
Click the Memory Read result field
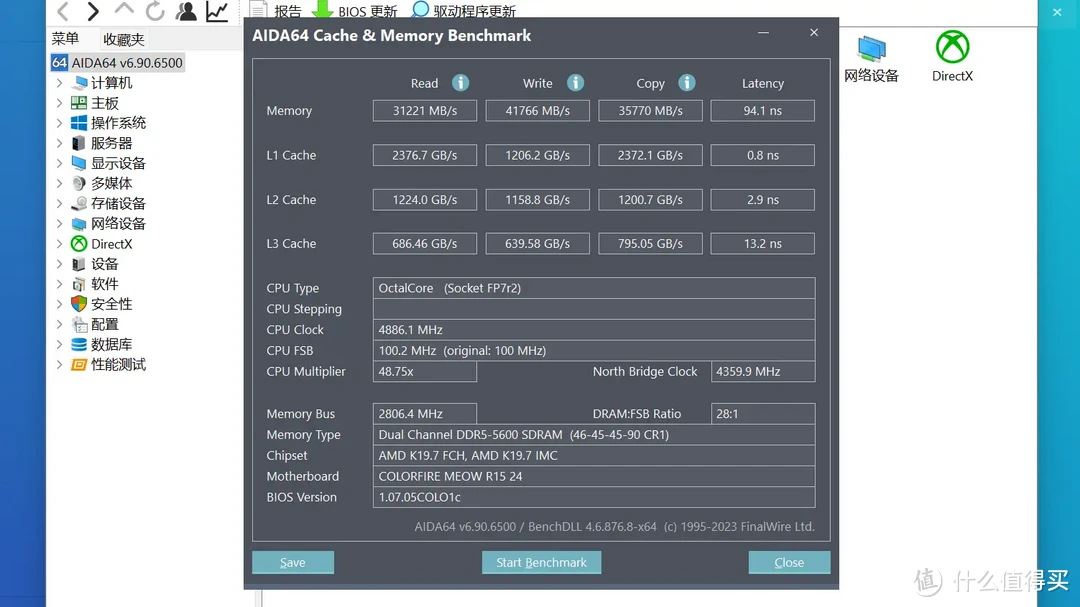(x=424, y=111)
